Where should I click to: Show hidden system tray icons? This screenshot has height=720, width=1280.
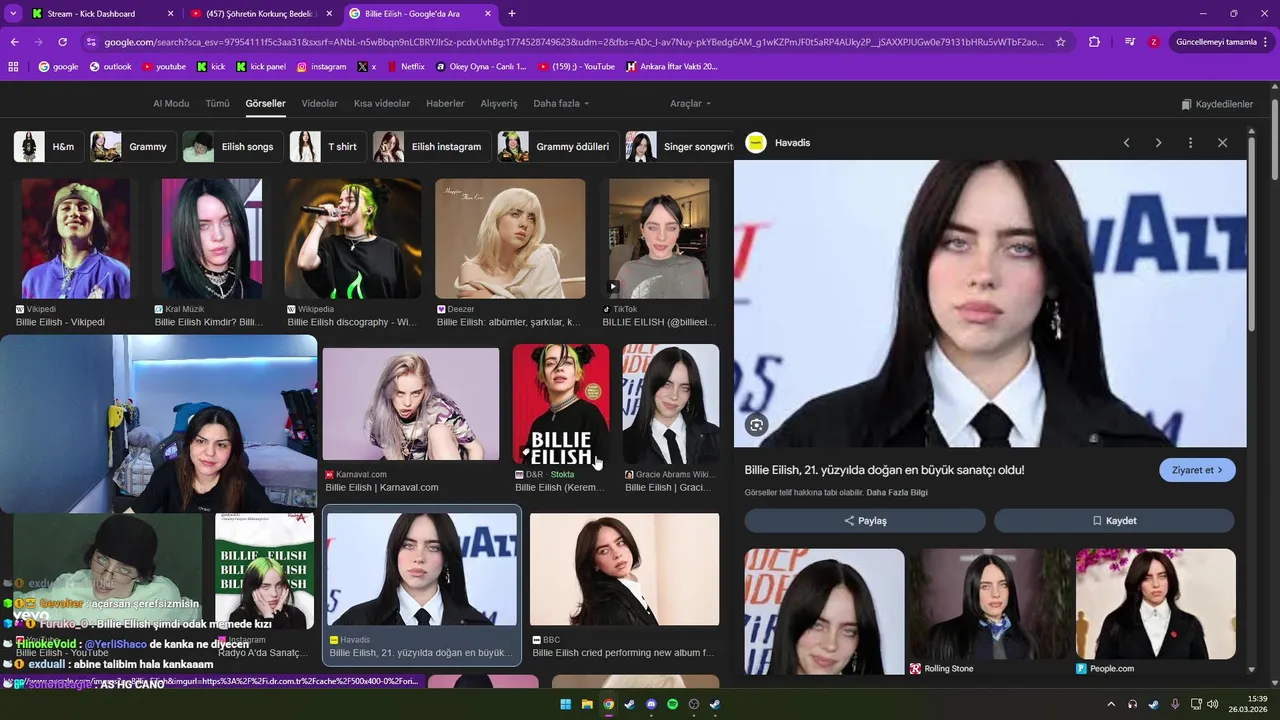click(1111, 704)
